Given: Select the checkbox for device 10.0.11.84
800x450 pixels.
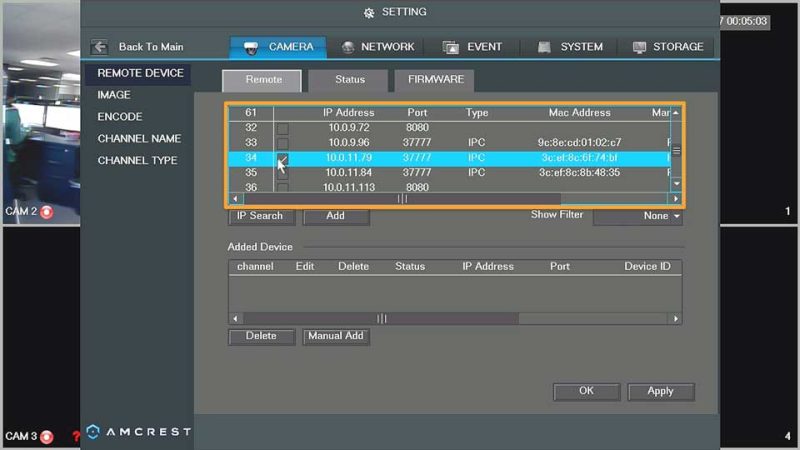Looking at the screenshot, I should pyautogui.click(x=283, y=173).
